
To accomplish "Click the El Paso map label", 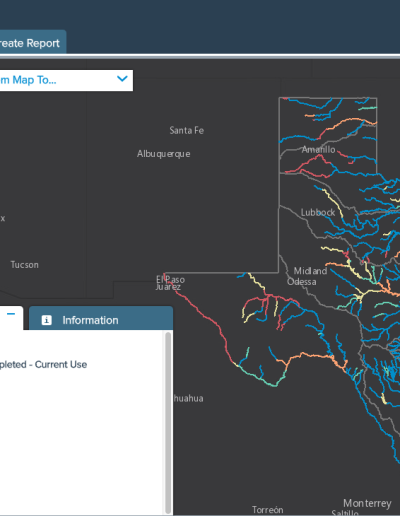I will tap(170, 279).
